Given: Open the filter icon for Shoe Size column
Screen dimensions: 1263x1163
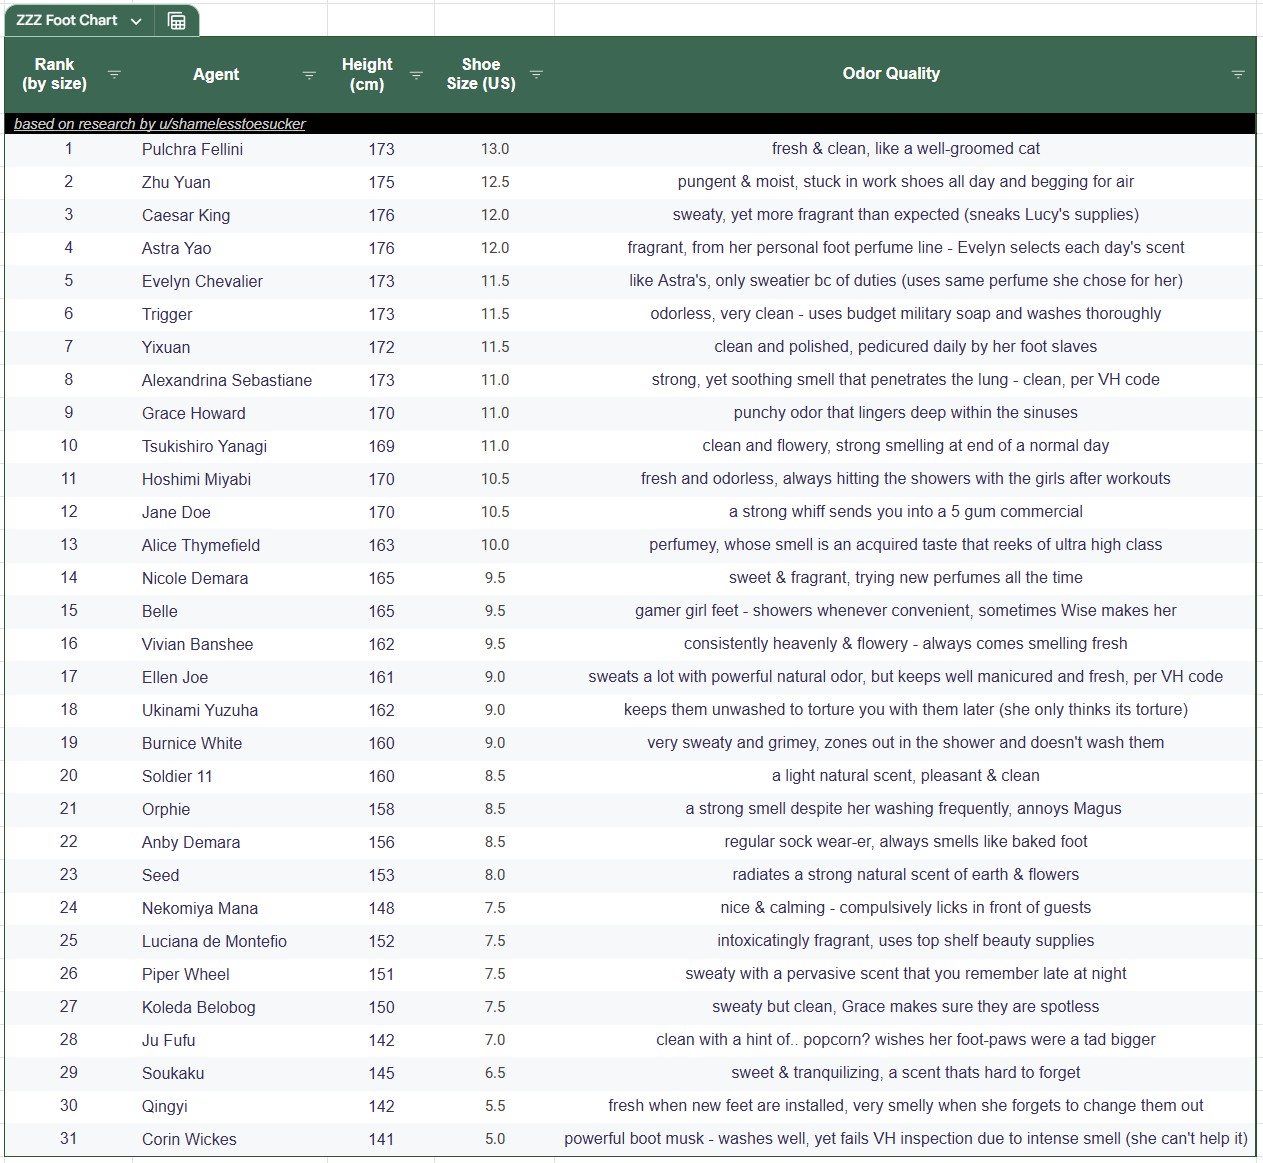Looking at the screenshot, I should tap(536, 74).
